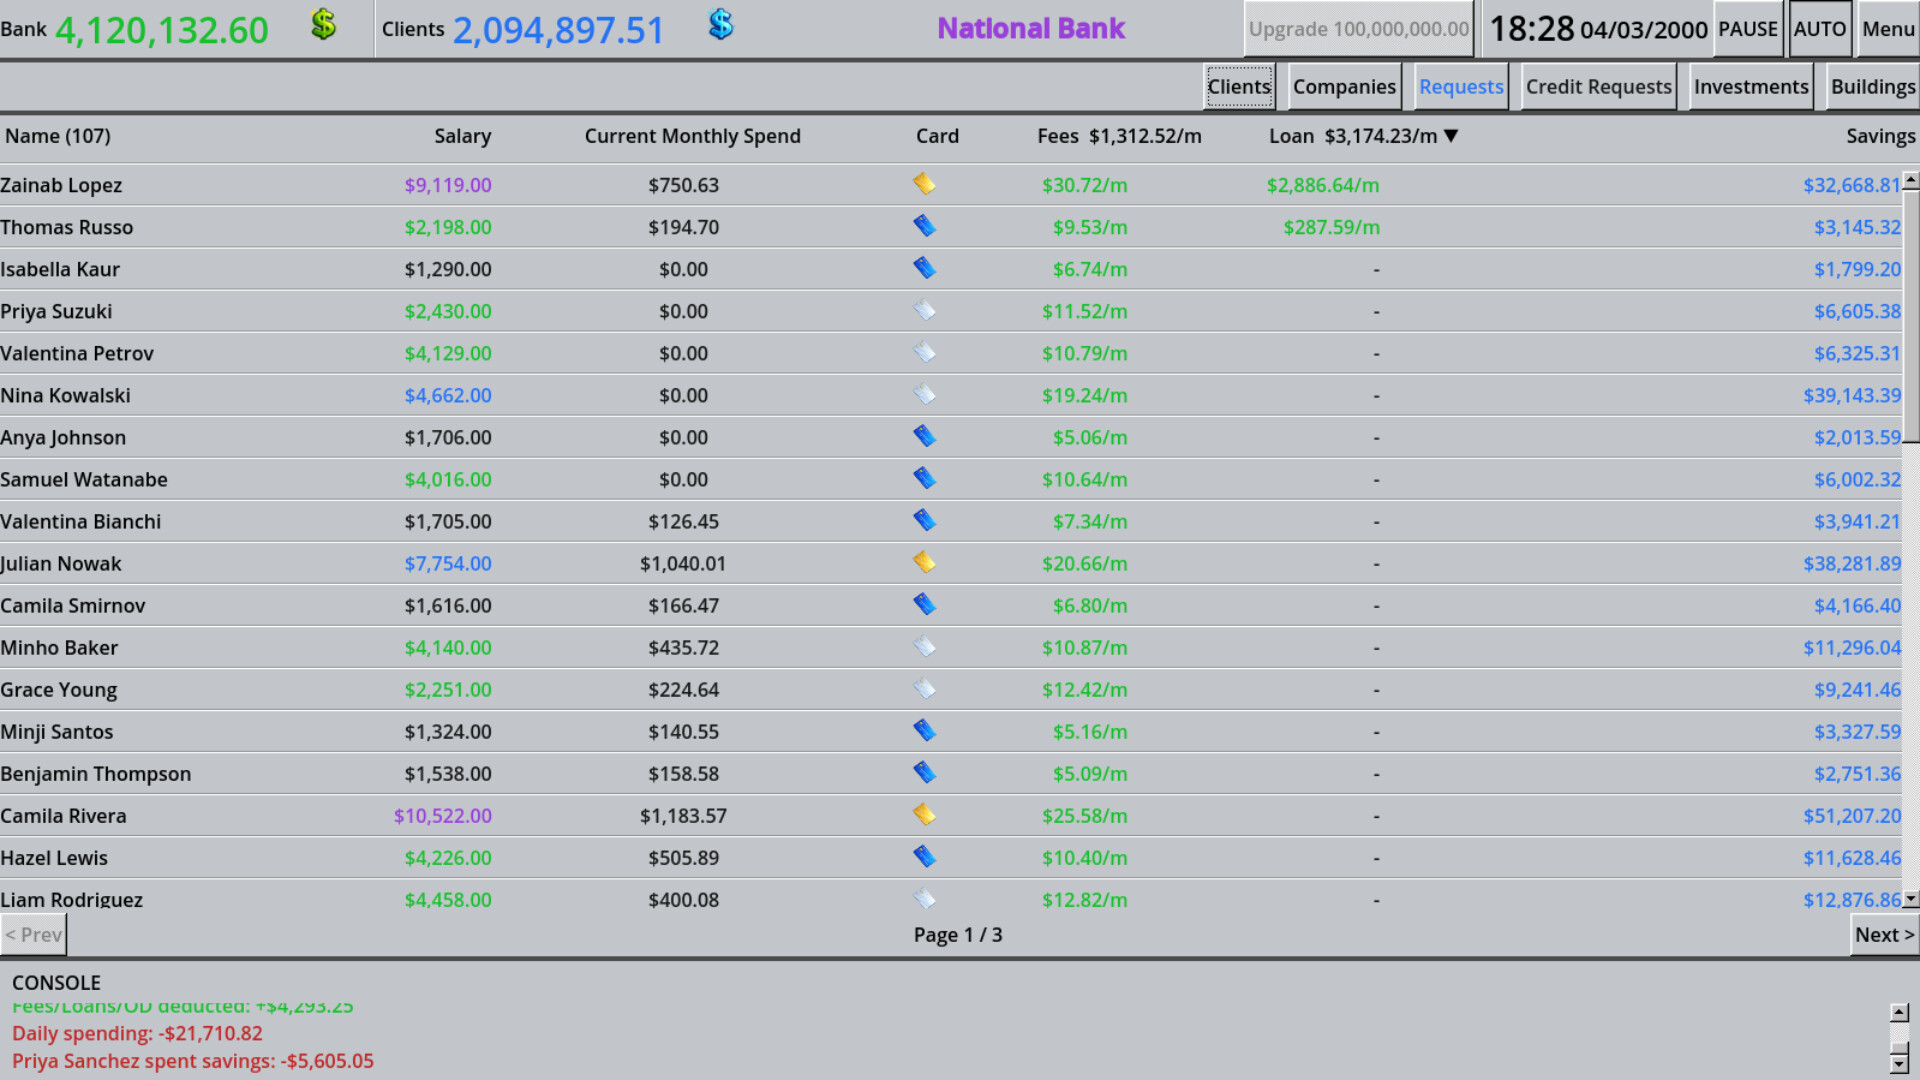Select Zainab Lopez's gold card icon

(925, 184)
